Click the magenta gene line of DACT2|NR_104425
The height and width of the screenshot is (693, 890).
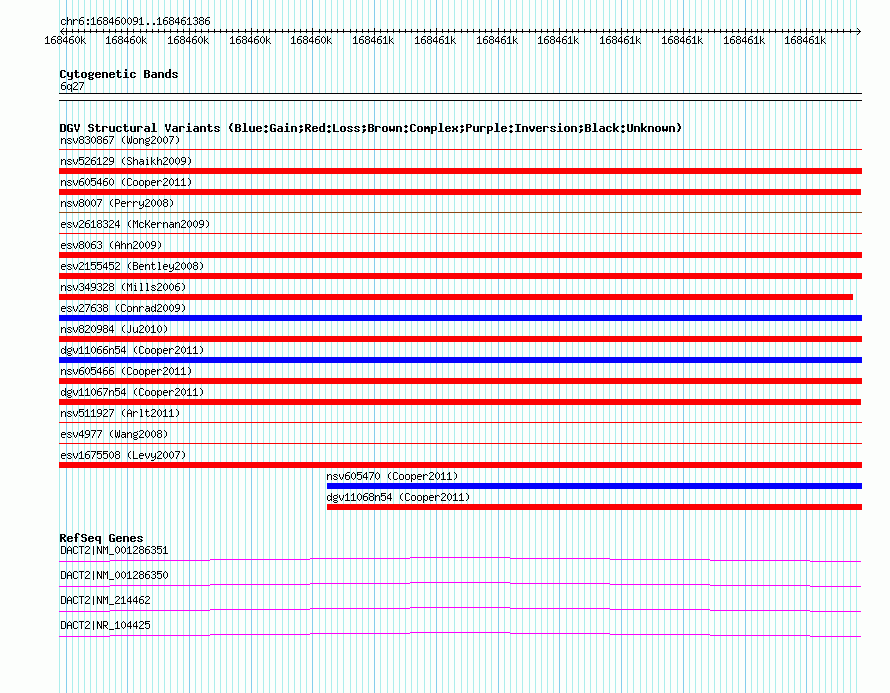click(x=460, y=635)
